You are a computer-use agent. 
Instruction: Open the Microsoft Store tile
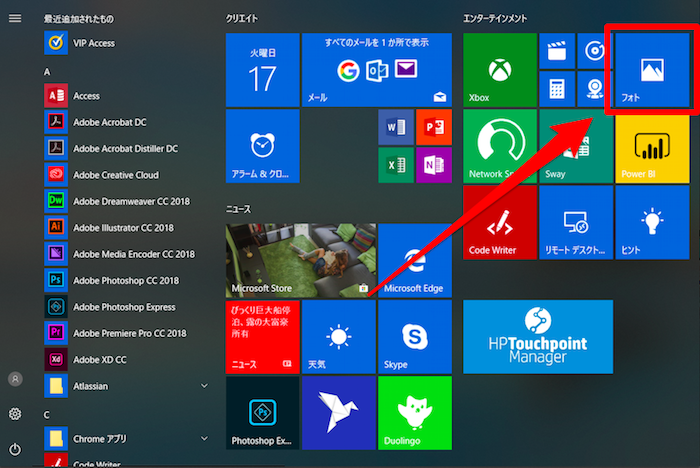[x=300, y=261]
